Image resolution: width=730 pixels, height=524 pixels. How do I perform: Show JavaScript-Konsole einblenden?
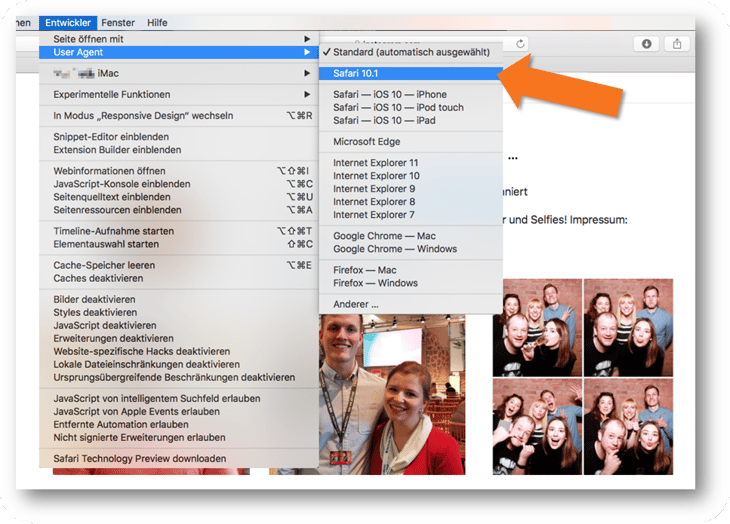pos(179,184)
